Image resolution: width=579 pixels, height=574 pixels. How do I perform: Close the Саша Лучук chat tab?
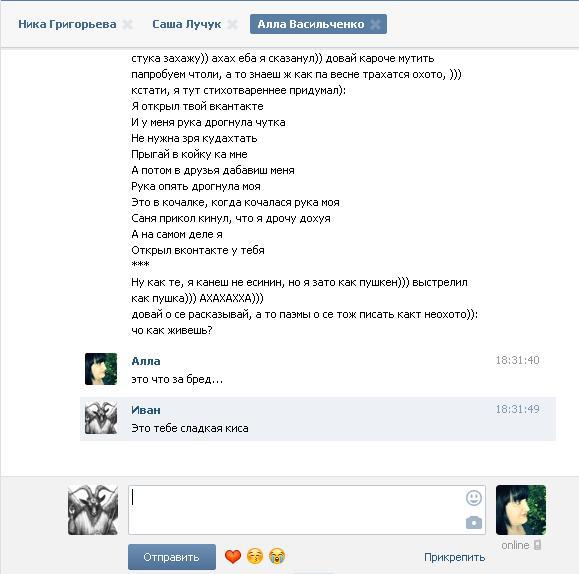point(232,24)
